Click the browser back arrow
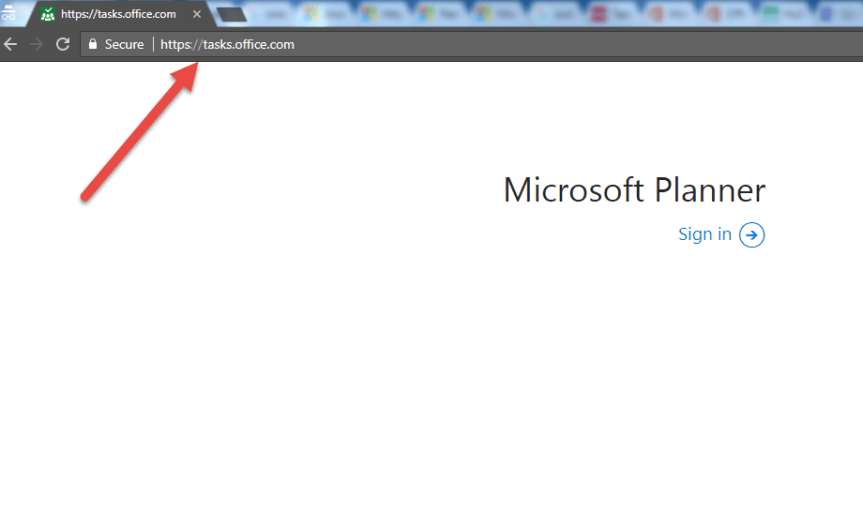The width and height of the screenshot is (863, 526). point(11,45)
